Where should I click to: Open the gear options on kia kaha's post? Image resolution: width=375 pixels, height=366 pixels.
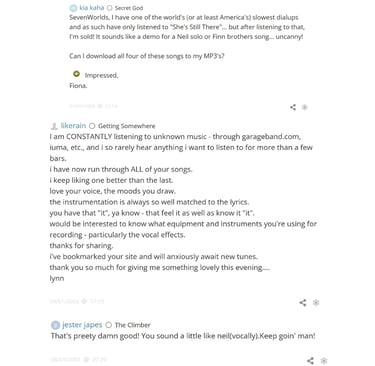point(304,107)
